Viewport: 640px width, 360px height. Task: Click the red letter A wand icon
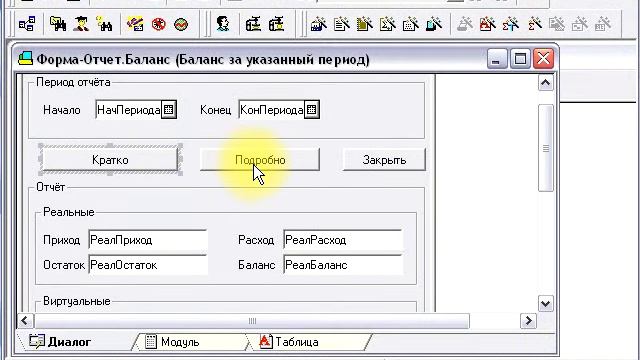click(487, 24)
